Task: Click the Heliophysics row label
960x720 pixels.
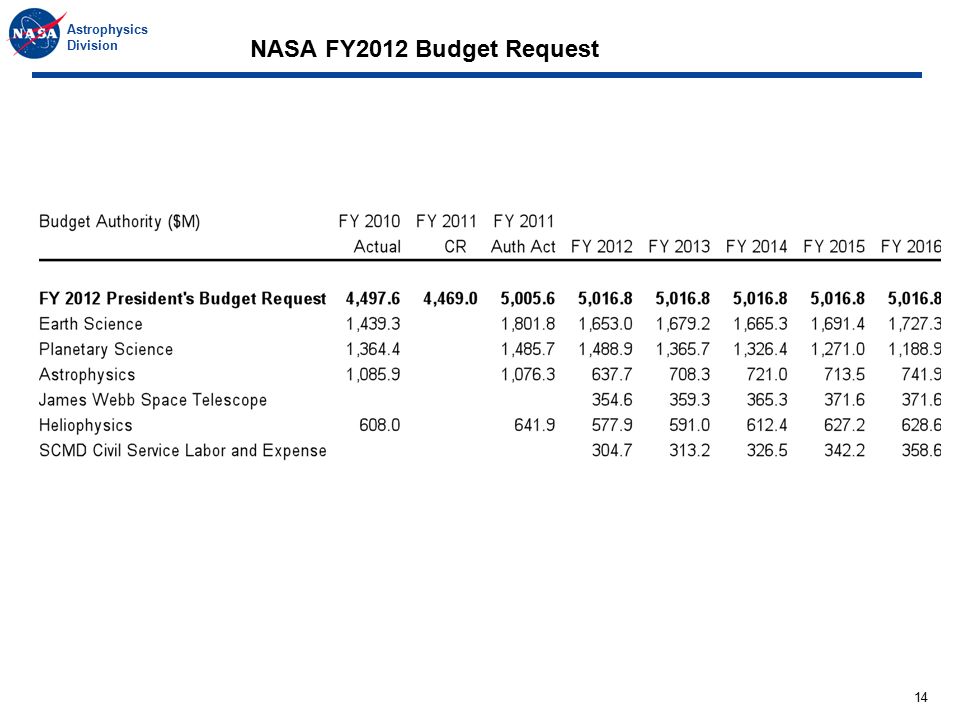Action: pos(86,425)
